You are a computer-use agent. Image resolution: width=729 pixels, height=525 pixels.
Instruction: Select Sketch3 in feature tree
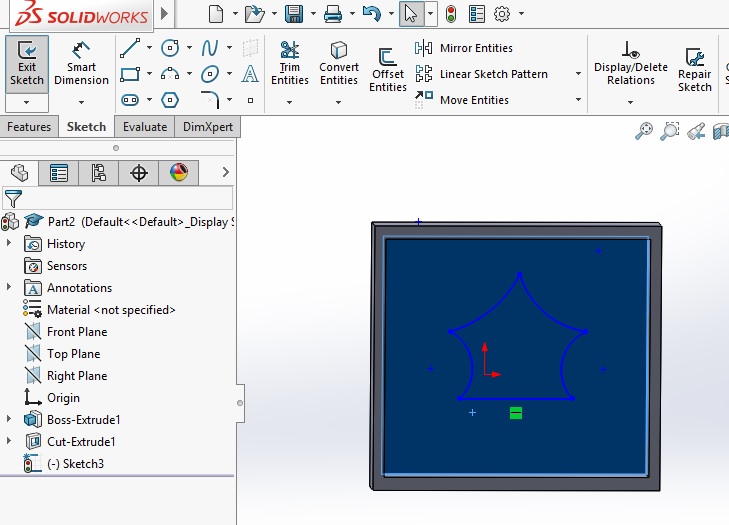click(64, 464)
